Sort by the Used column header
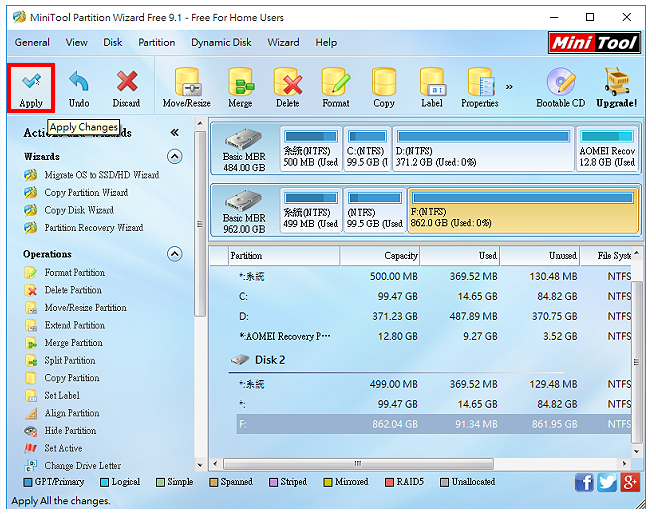This screenshot has width=656, height=514. pos(460,256)
